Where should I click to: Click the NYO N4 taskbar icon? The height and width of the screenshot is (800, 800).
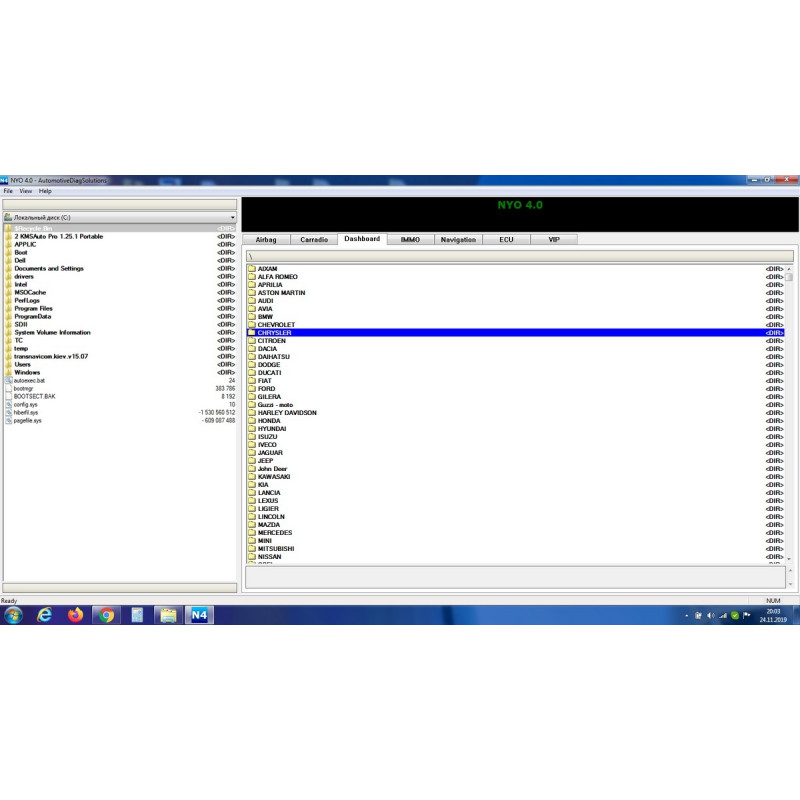pyautogui.click(x=199, y=615)
